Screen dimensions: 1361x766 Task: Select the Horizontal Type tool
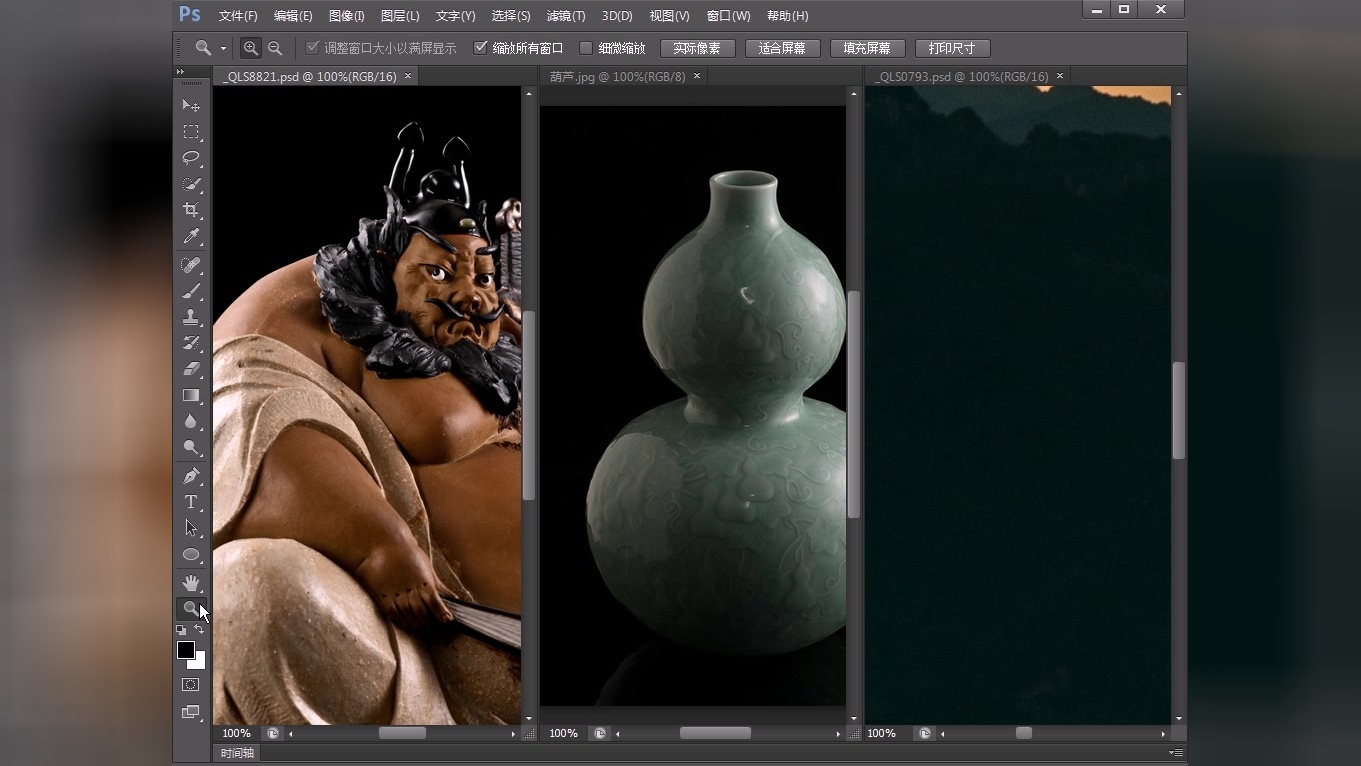(190, 502)
